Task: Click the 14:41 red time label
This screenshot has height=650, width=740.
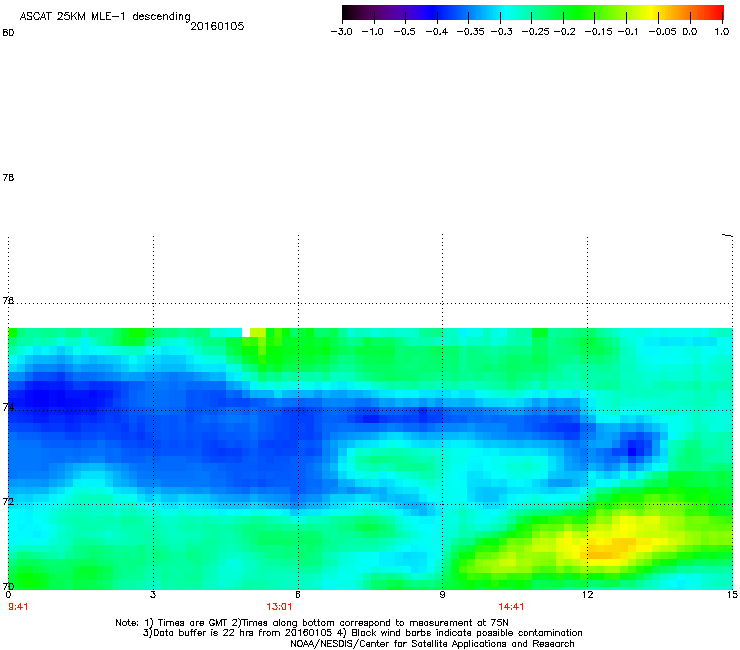Action: click(511, 607)
